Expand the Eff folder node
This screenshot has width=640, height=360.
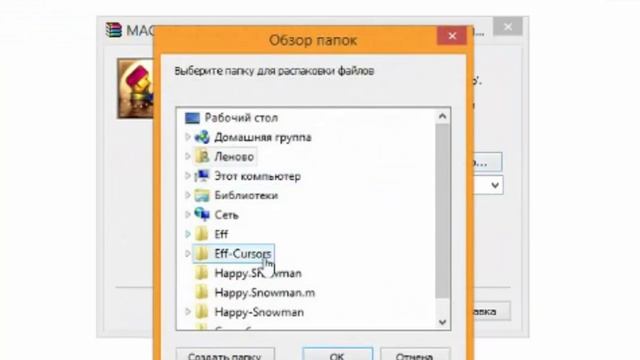[x=188, y=234]
